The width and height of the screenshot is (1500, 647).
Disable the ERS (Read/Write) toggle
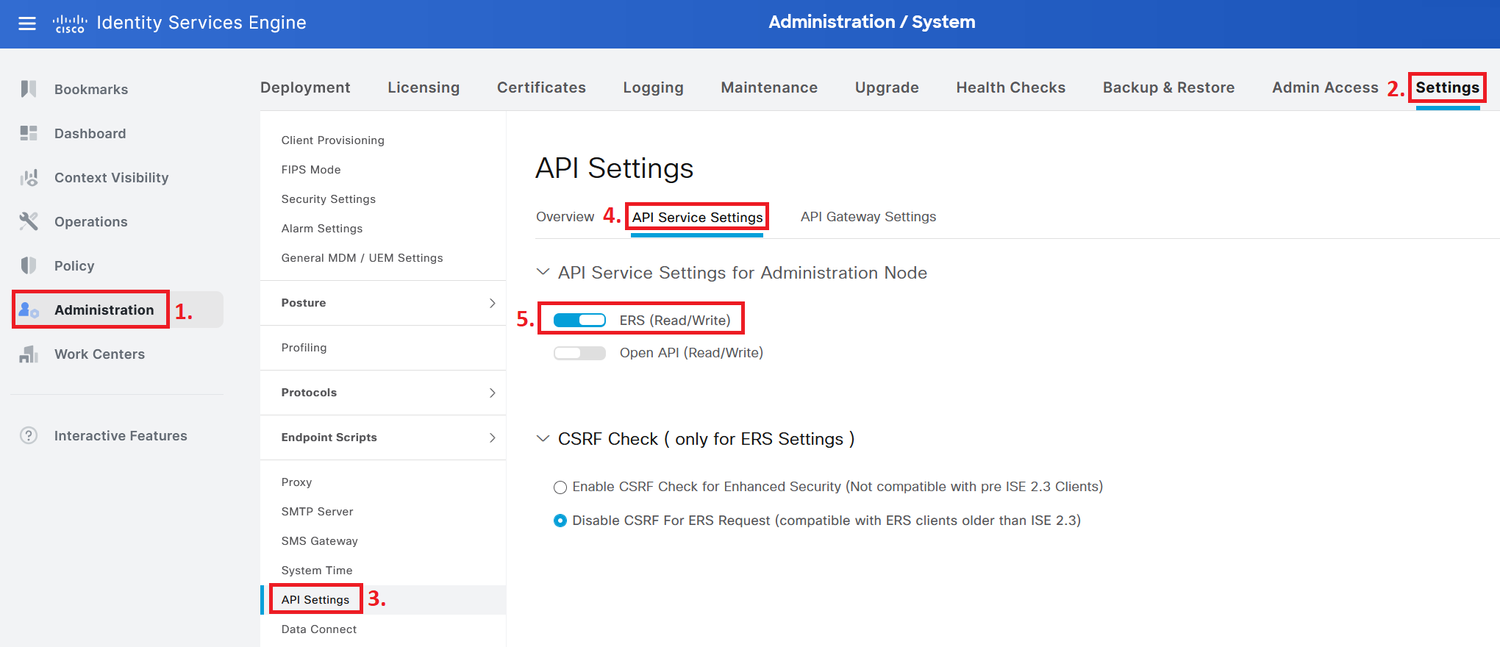[x=578, y=318]
